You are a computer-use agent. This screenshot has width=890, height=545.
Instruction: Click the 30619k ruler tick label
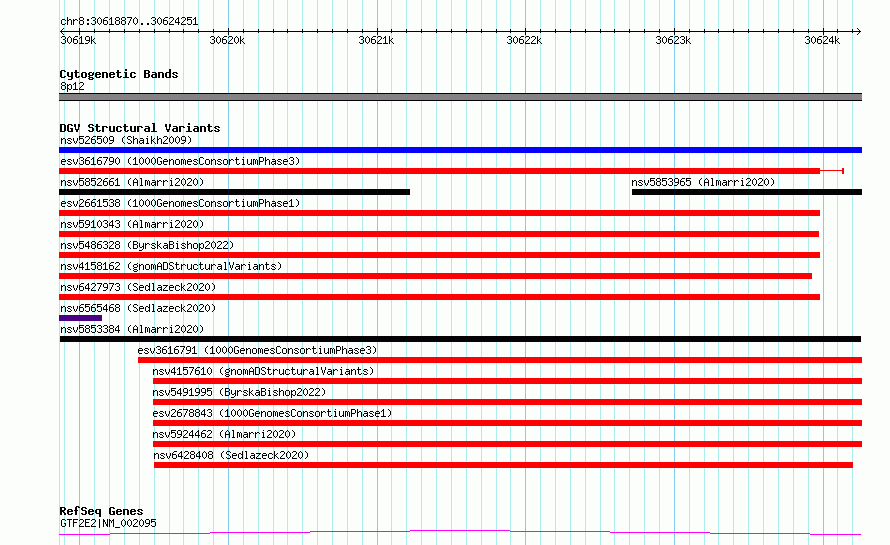pyautogui.click(x=78, y=40)
